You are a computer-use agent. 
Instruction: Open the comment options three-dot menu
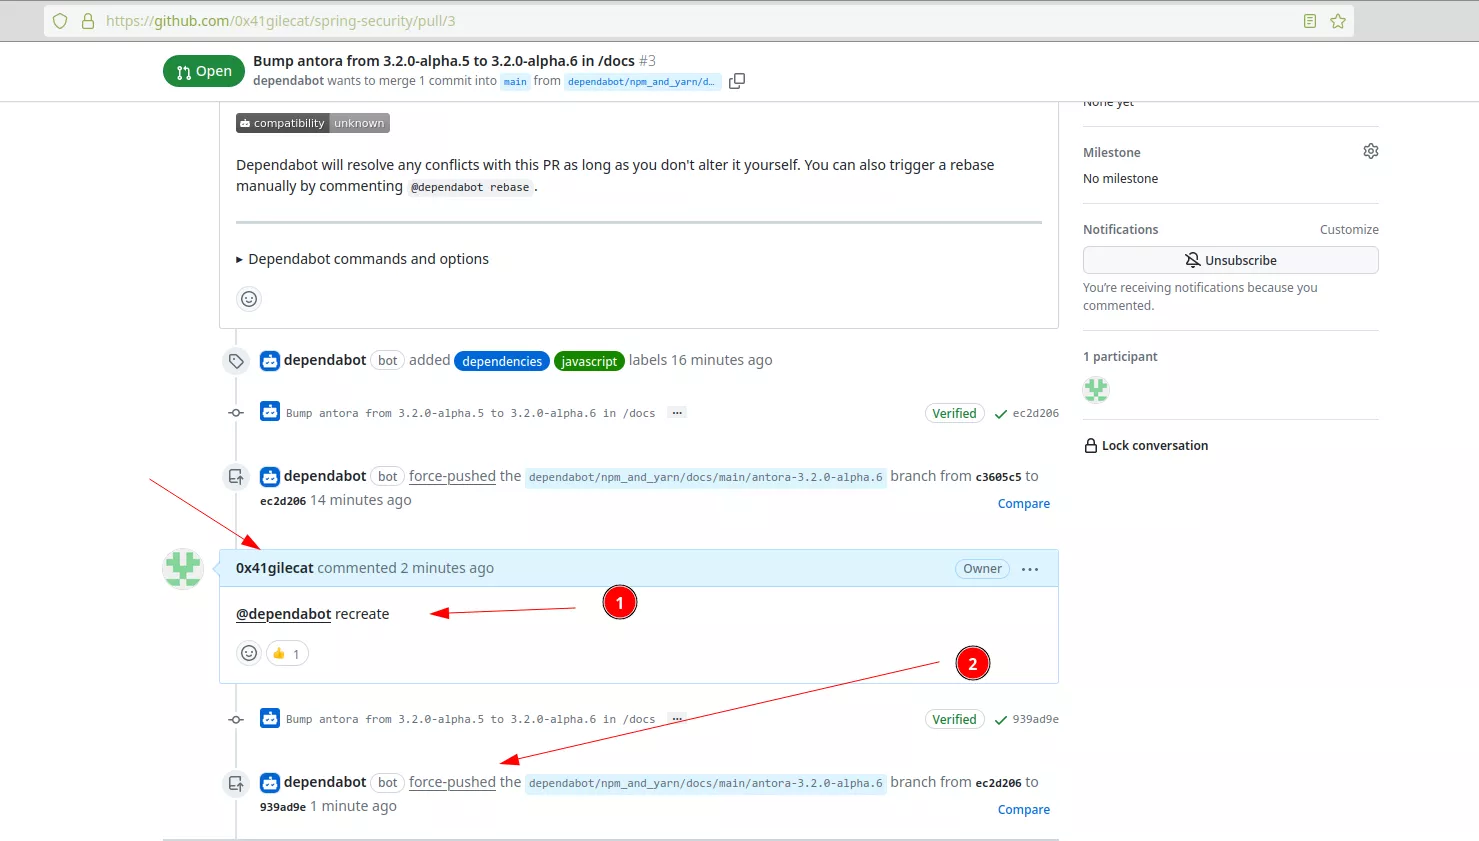pyautogui.click(x=1030, y=569)
